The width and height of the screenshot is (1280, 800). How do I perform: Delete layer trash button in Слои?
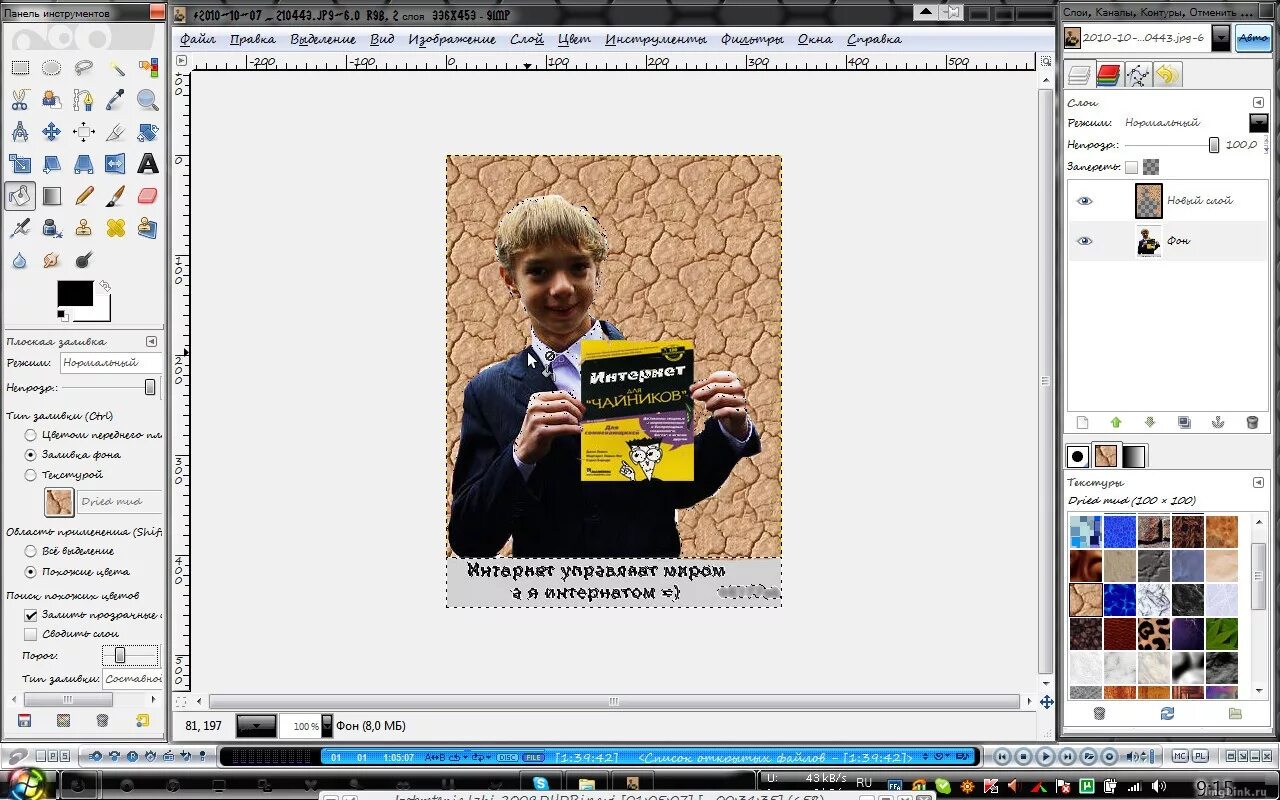pyautogui.click(x=1252, y=423)
